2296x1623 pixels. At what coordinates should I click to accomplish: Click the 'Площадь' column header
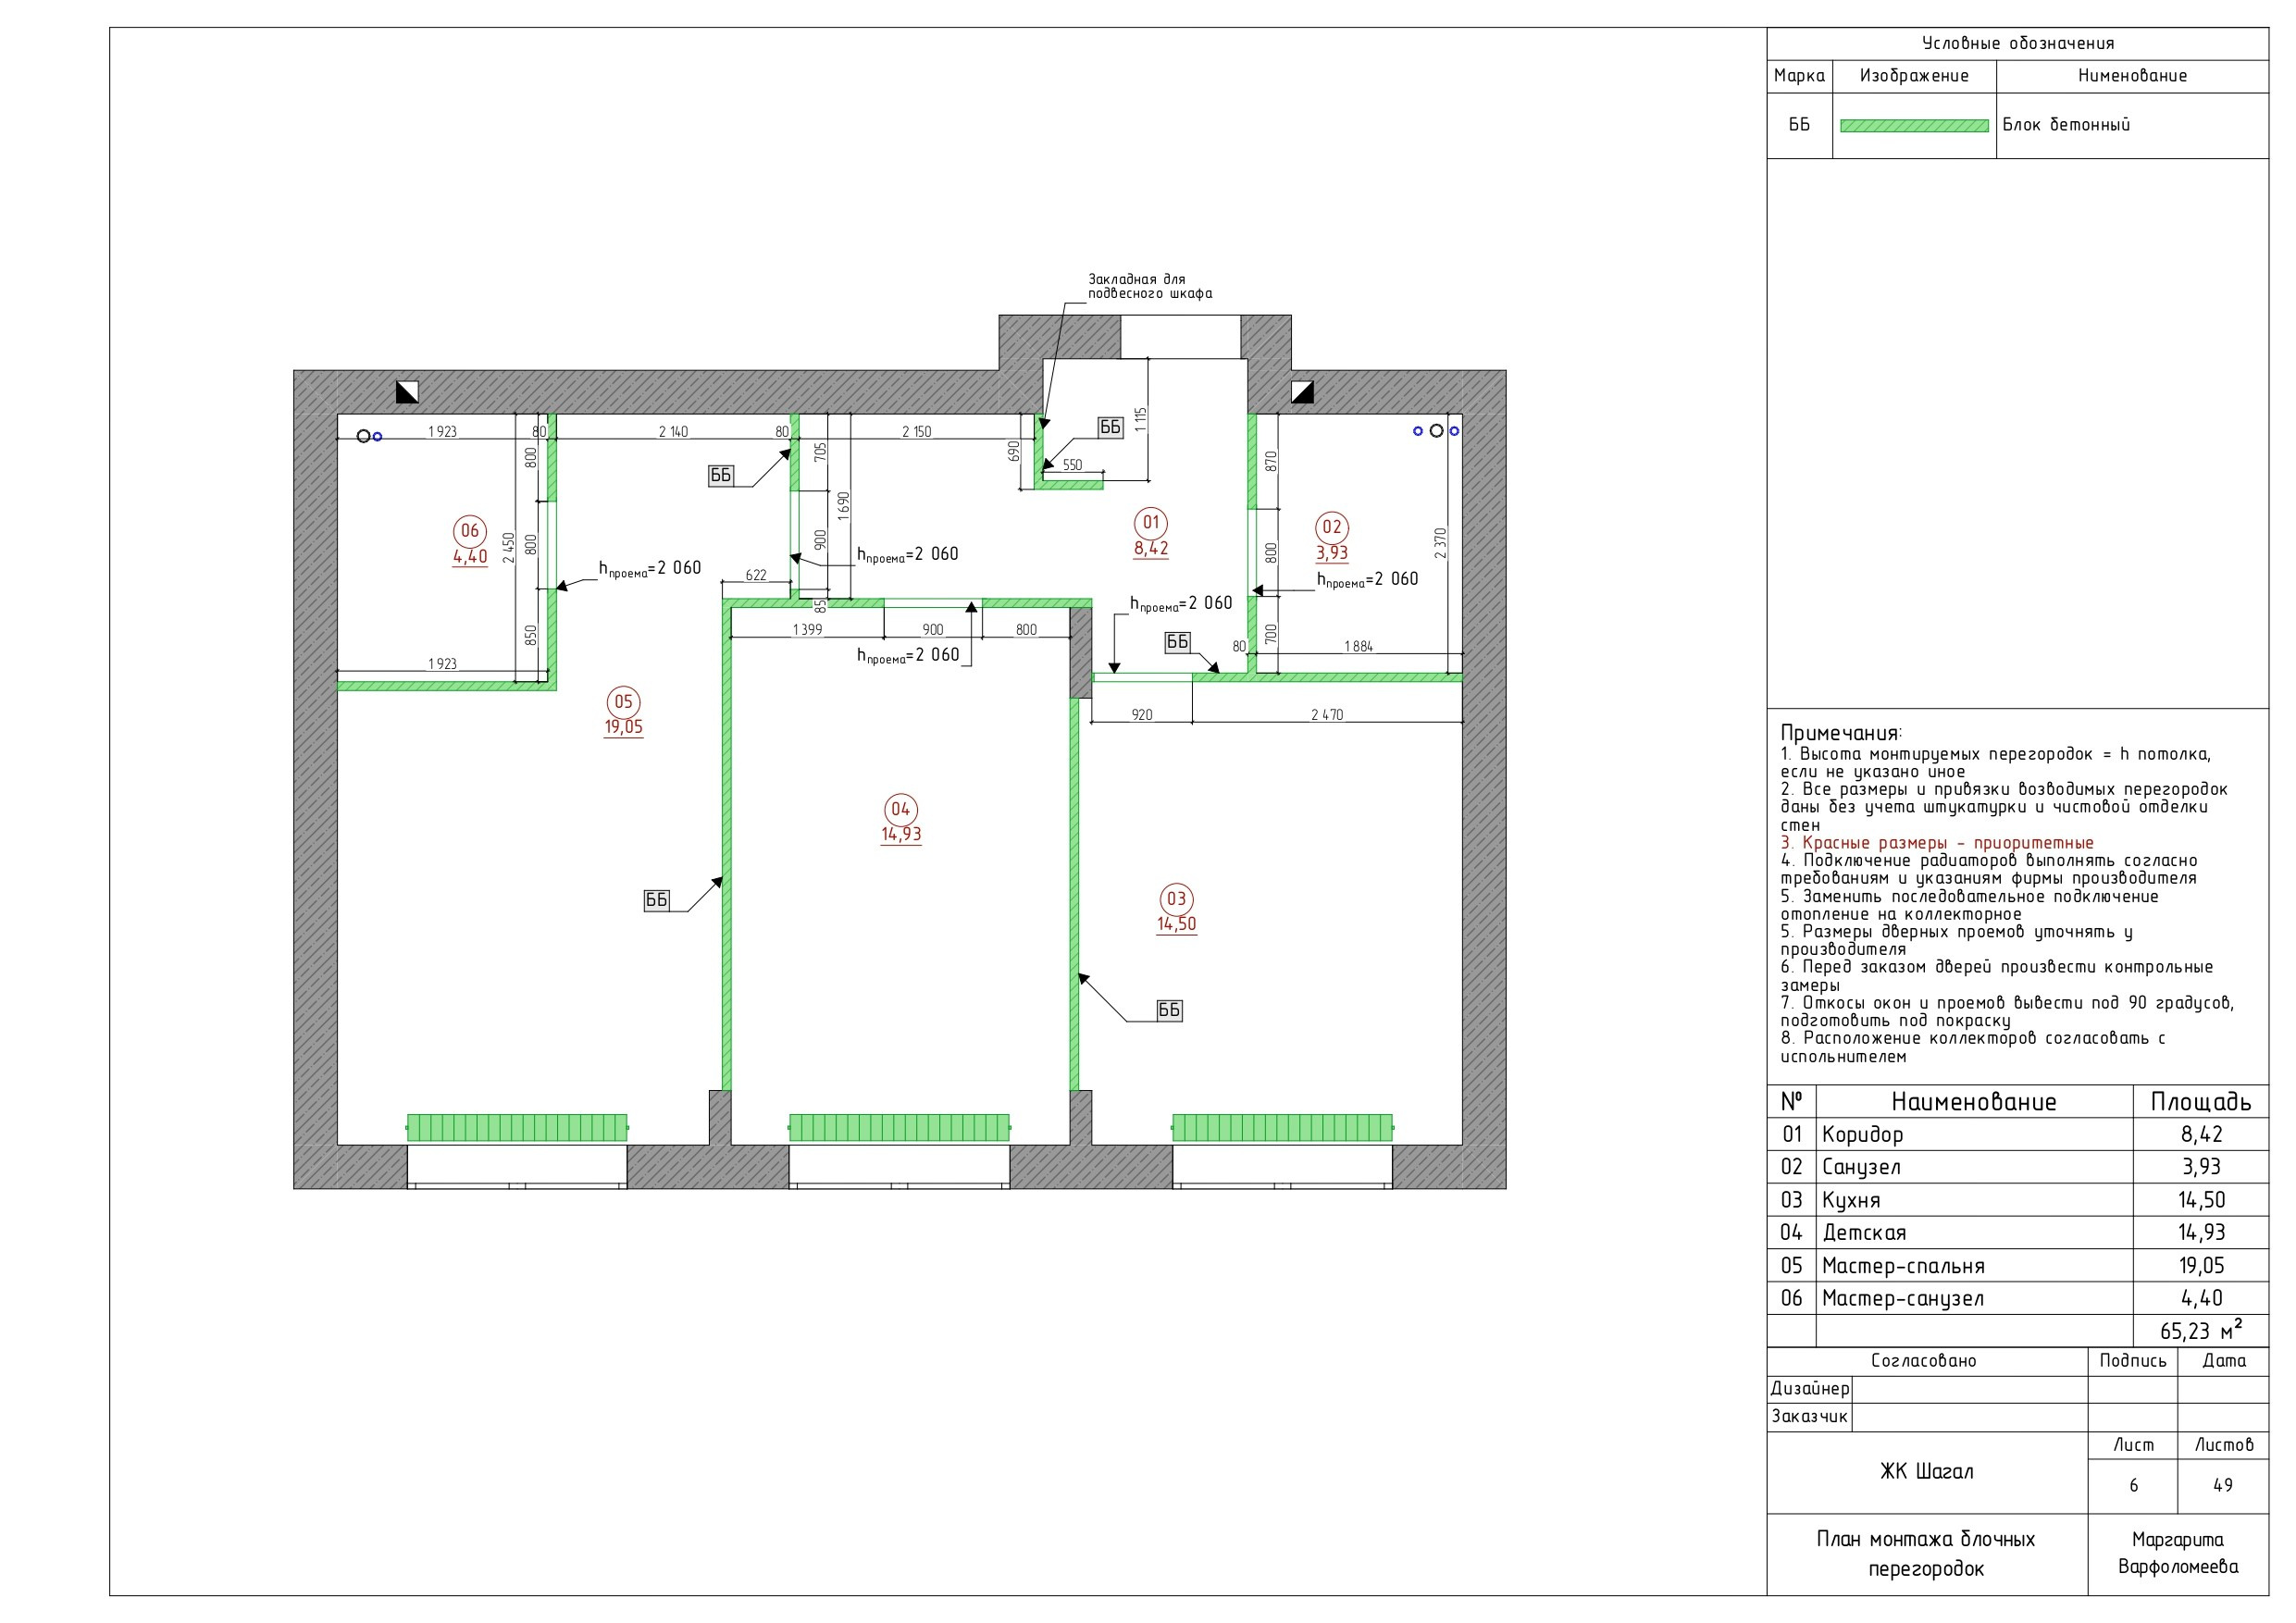(2201, 1102)
